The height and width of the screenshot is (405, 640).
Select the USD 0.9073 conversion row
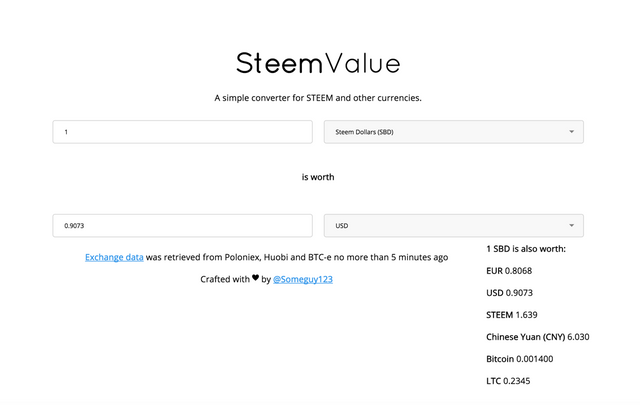pos(509,293)
